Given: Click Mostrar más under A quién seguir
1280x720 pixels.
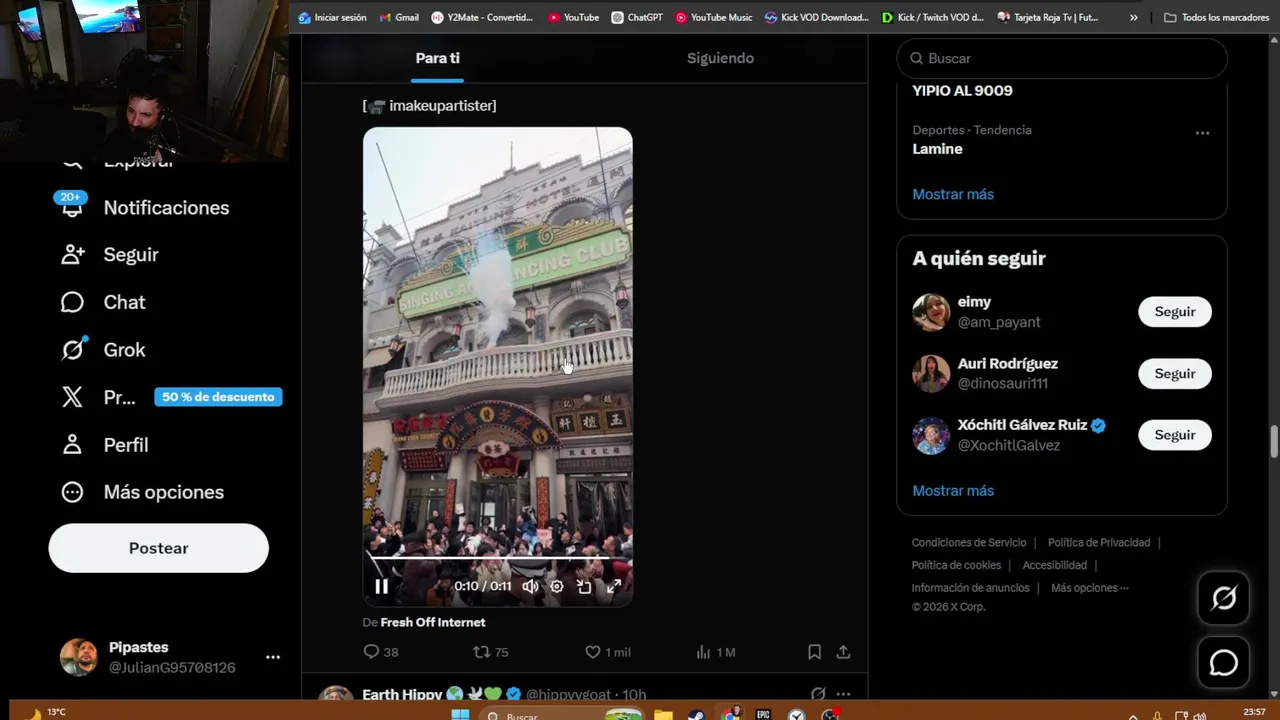Looking at the screenshot, I should click(x=953, y=491).
